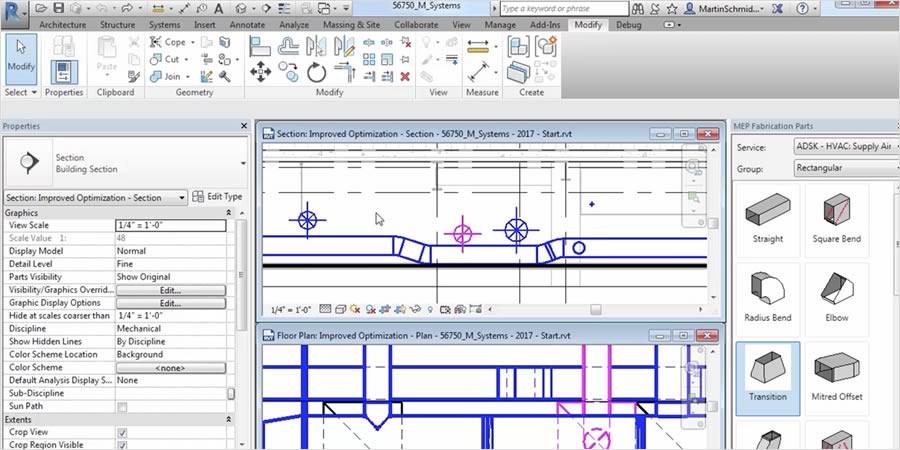The width and height of the screenshot is (900, 450).
Task: Activate the Move tool
Action: [x=260, y=73]
